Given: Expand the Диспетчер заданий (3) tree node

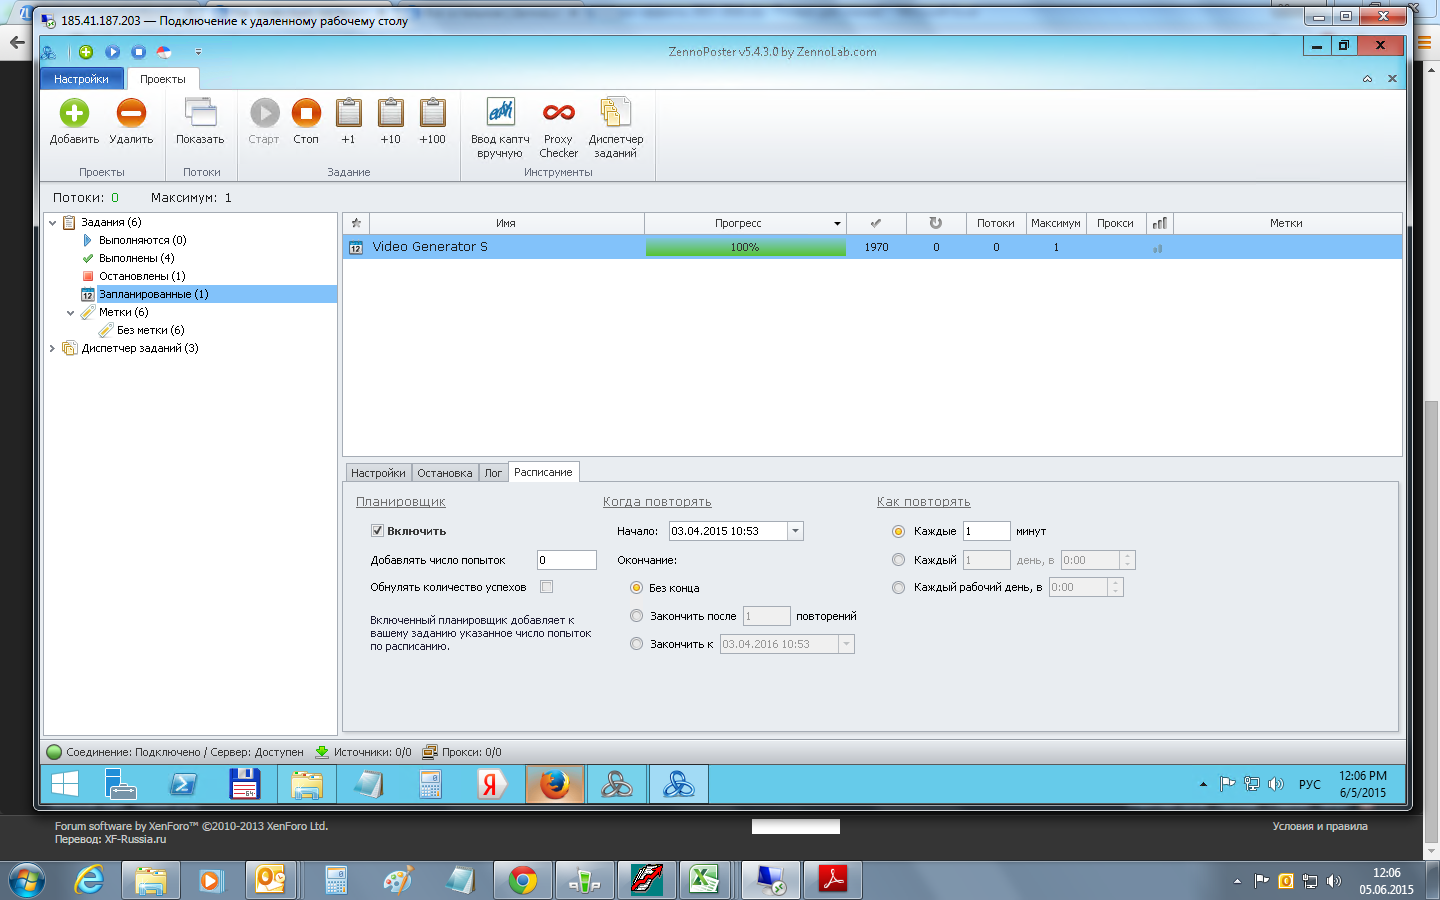Looking at the screenshot, I should 53,348.
